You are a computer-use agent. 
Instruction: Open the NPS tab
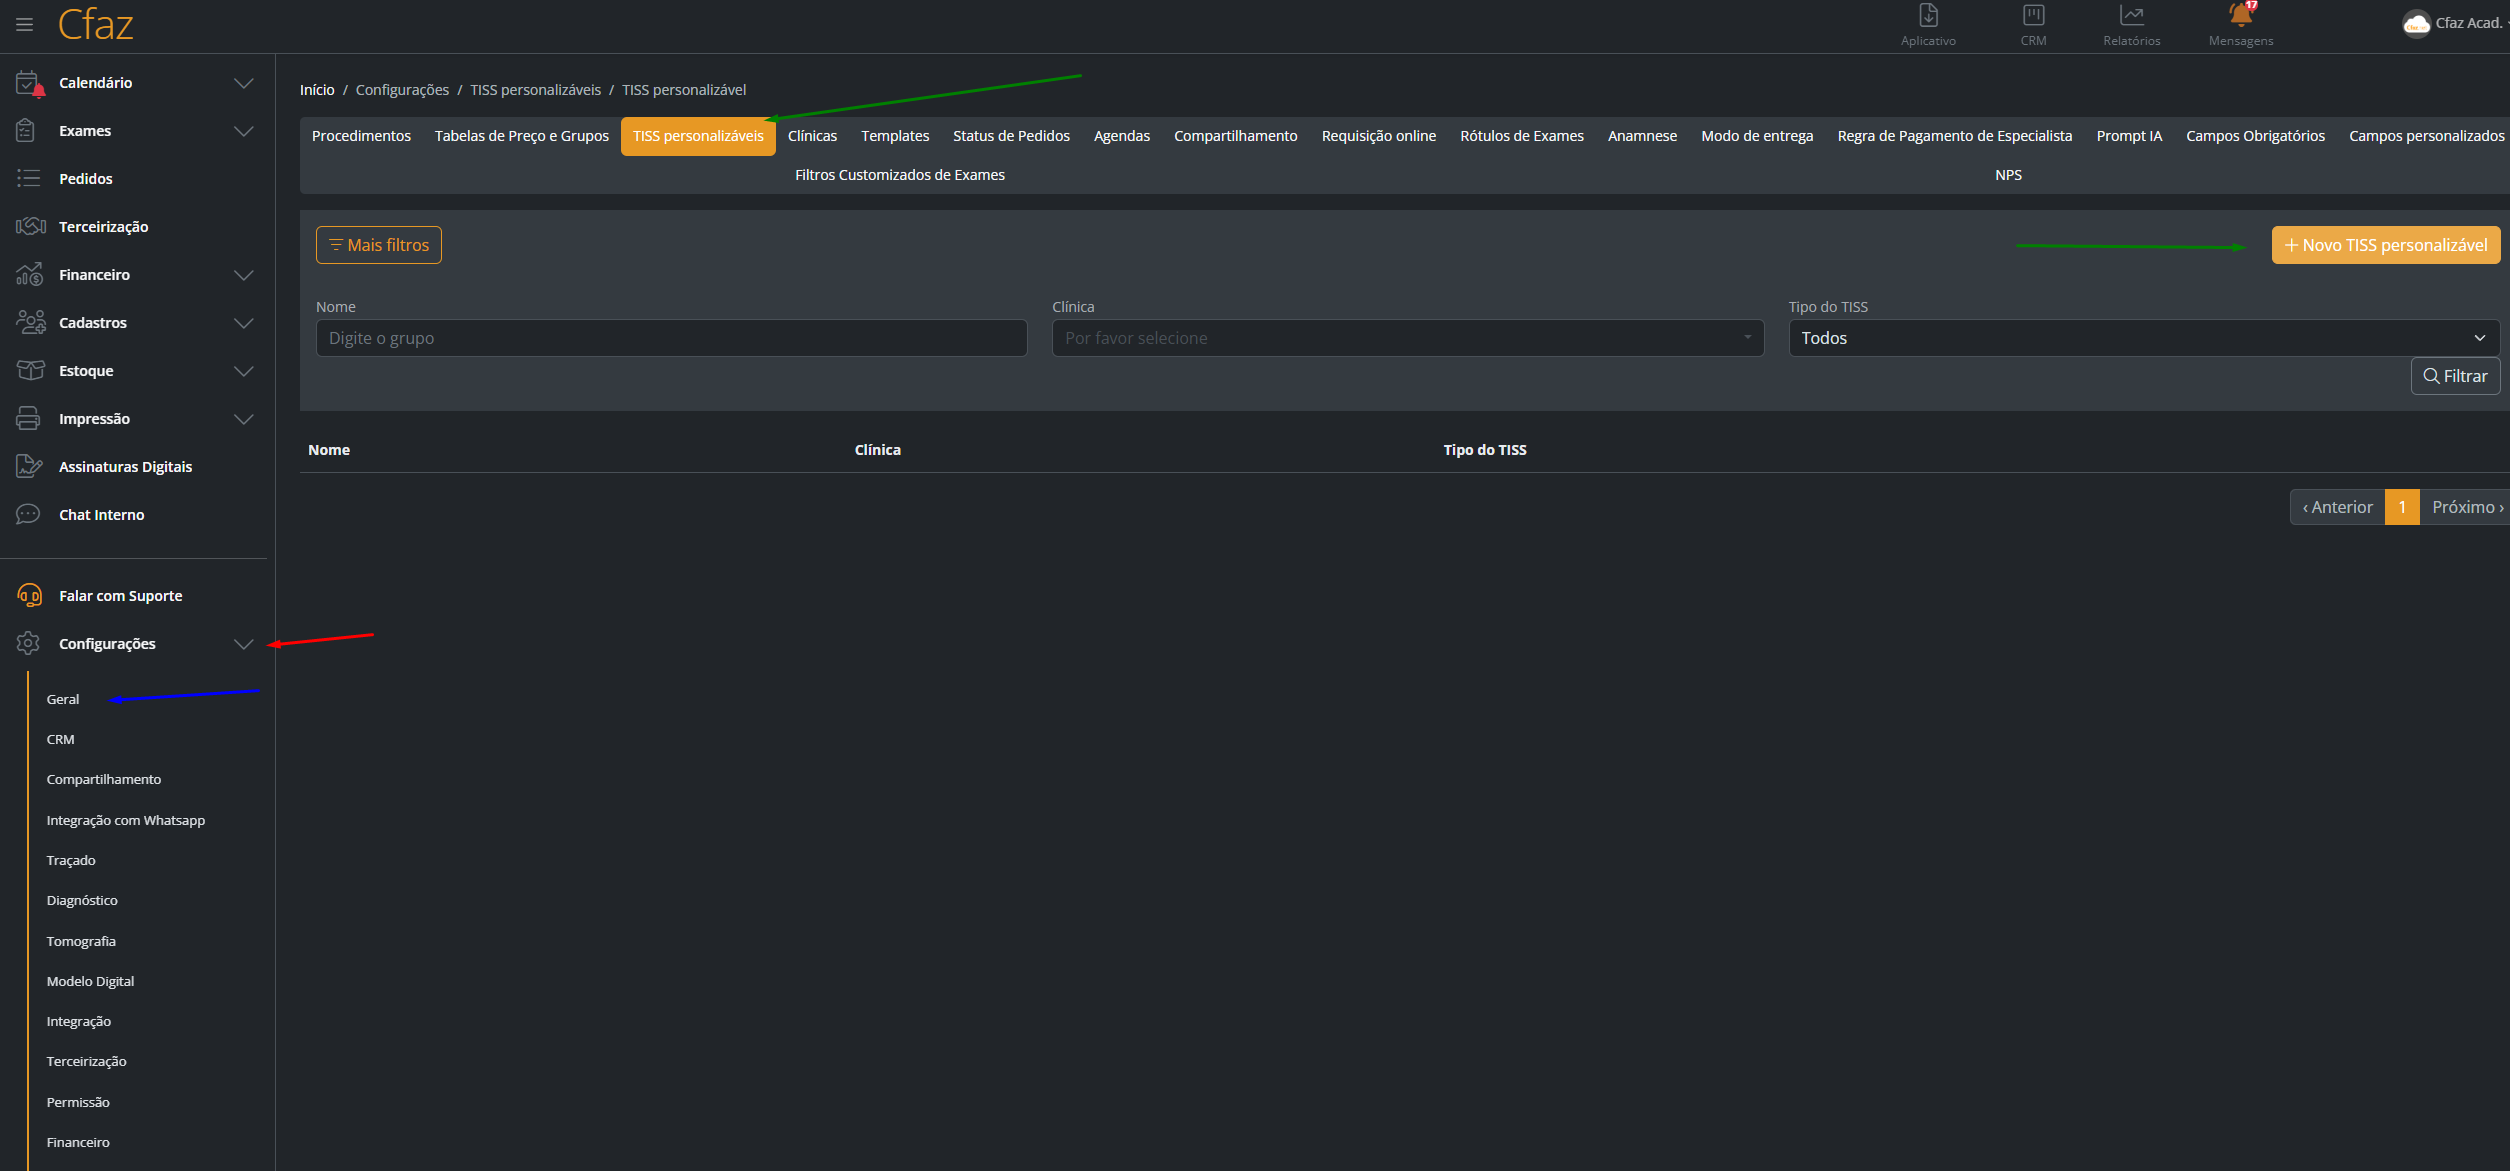click(x=2008, y=175)
